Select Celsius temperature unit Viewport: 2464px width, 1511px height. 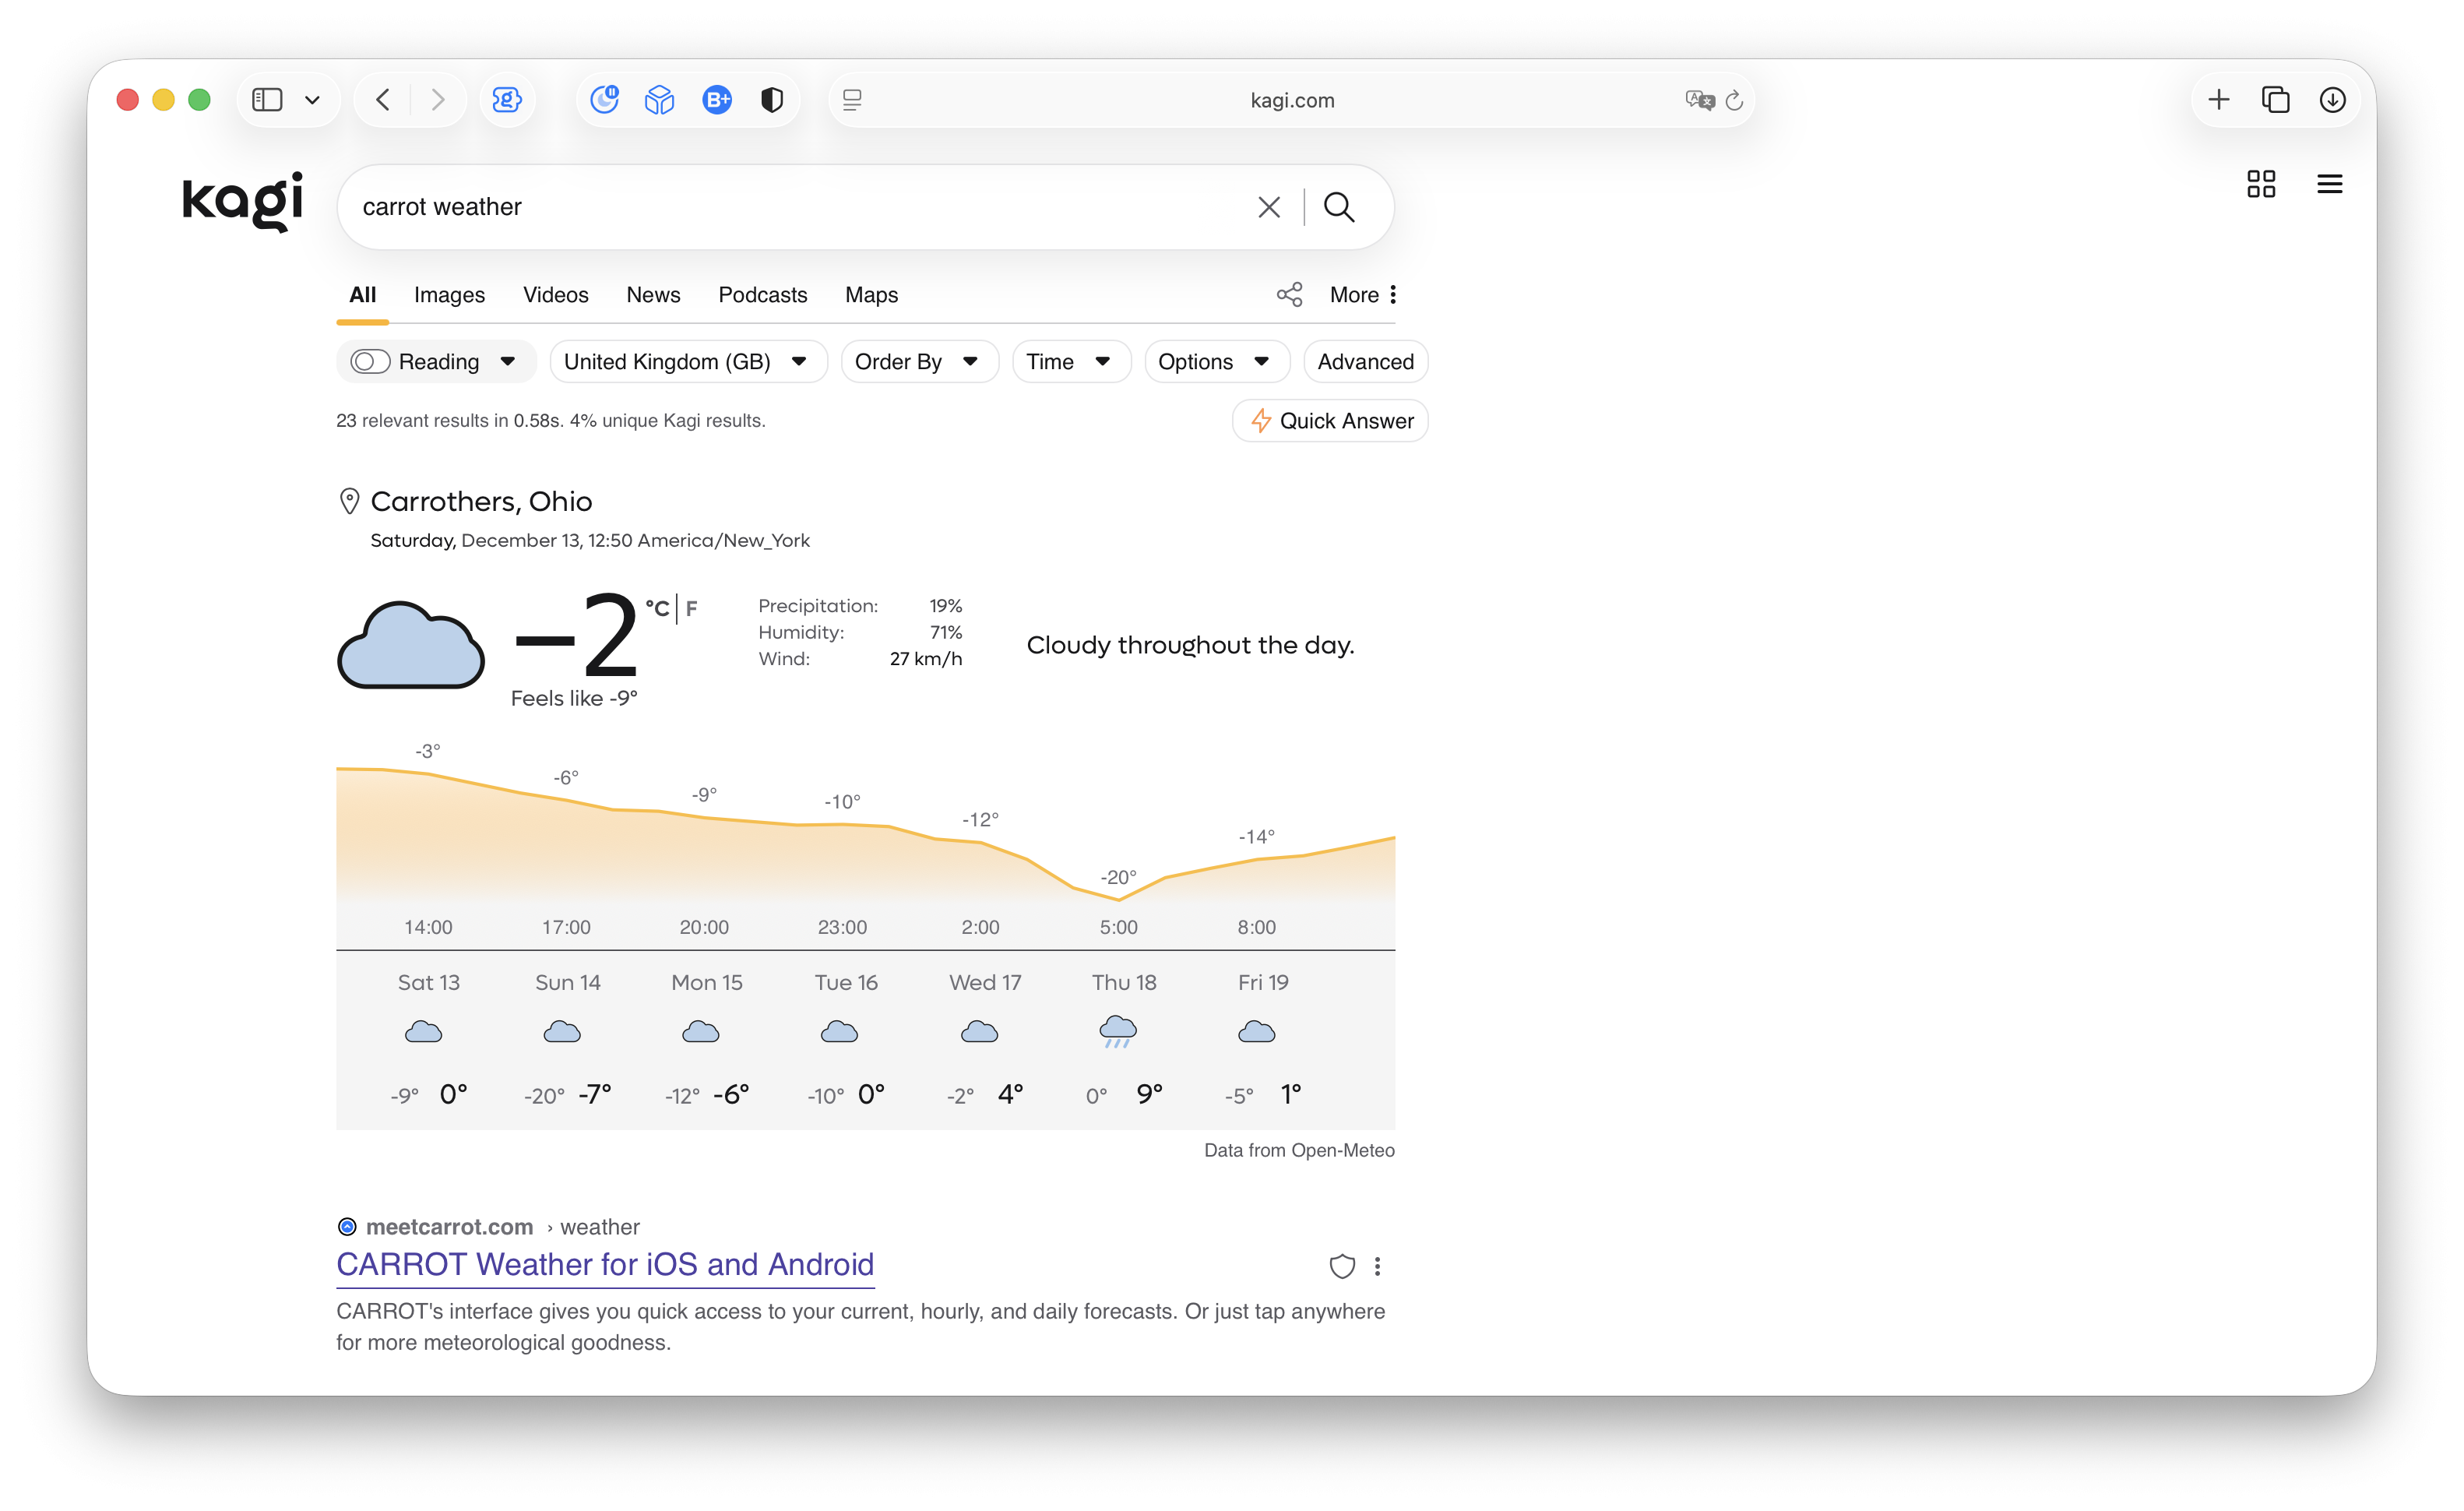[x=657, y=608]
